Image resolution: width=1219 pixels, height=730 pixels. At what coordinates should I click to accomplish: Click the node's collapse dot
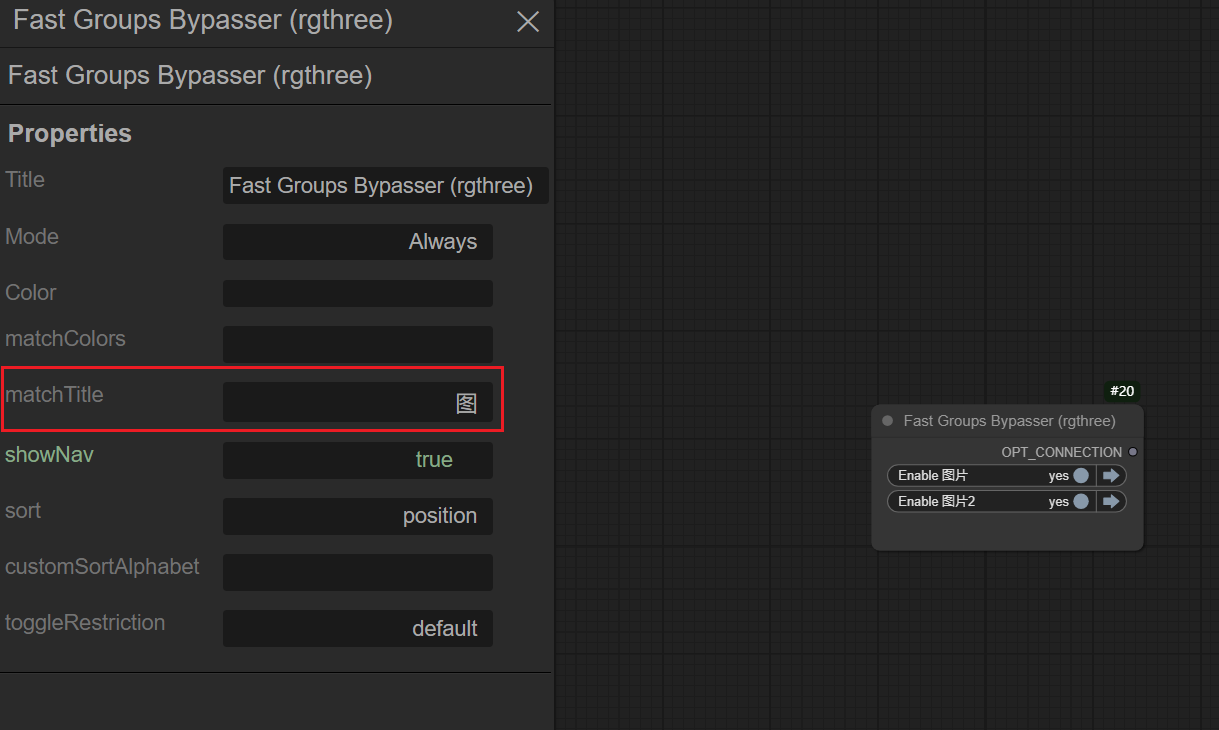[887, 421]
